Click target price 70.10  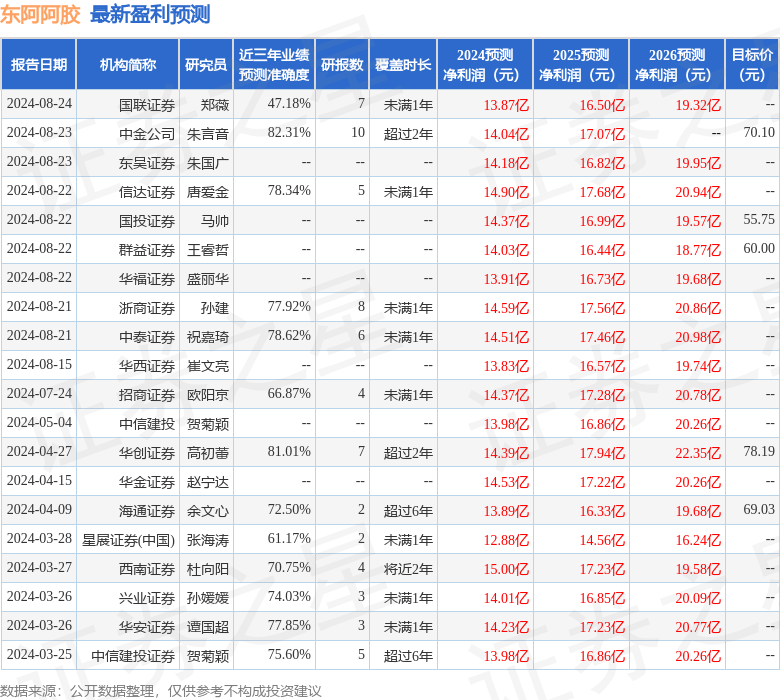pyautogui.click(x=759, y=133)
